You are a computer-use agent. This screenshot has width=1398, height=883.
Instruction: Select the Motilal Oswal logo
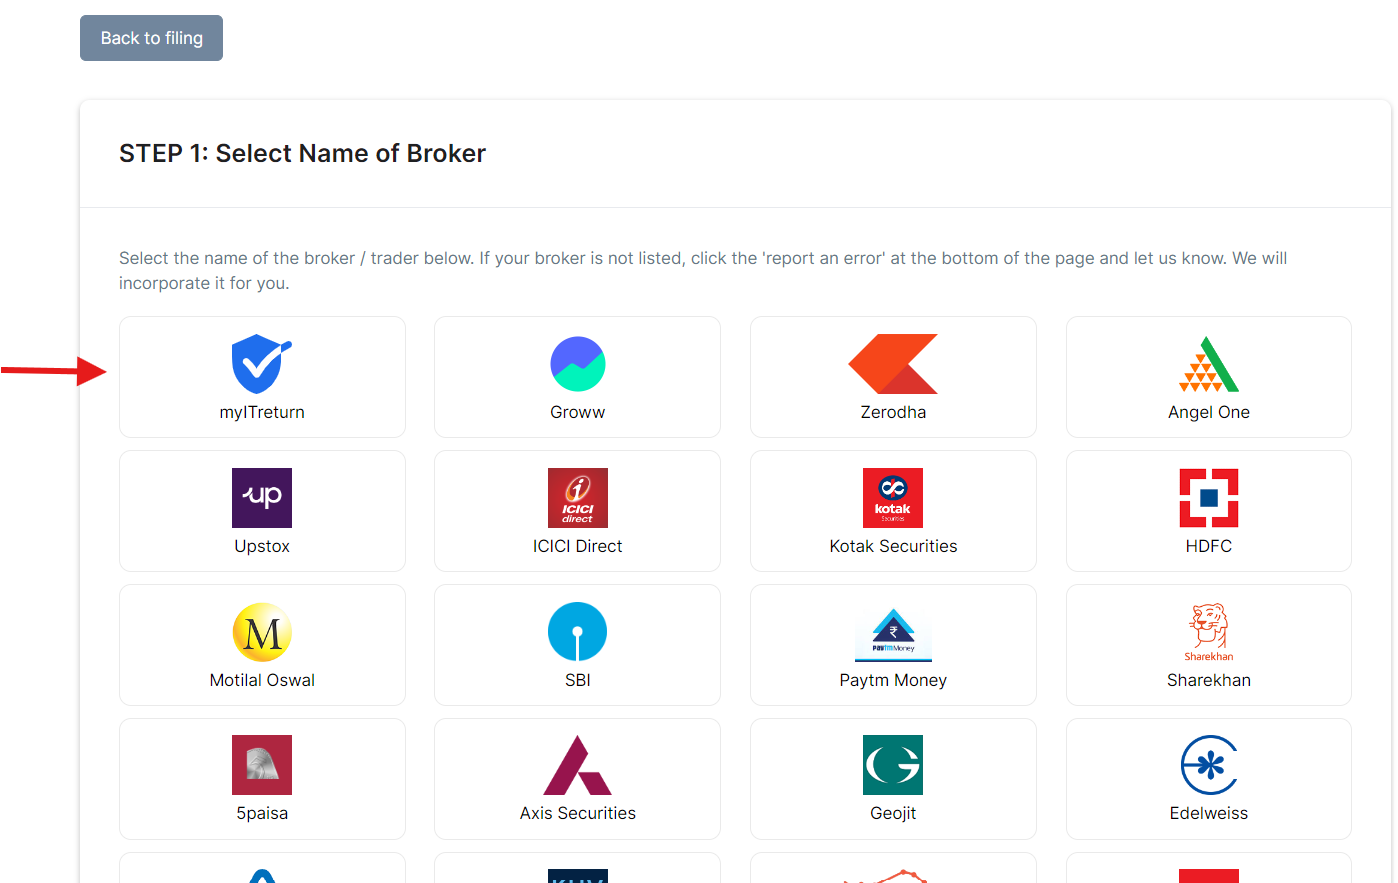(x=262, y=632)
